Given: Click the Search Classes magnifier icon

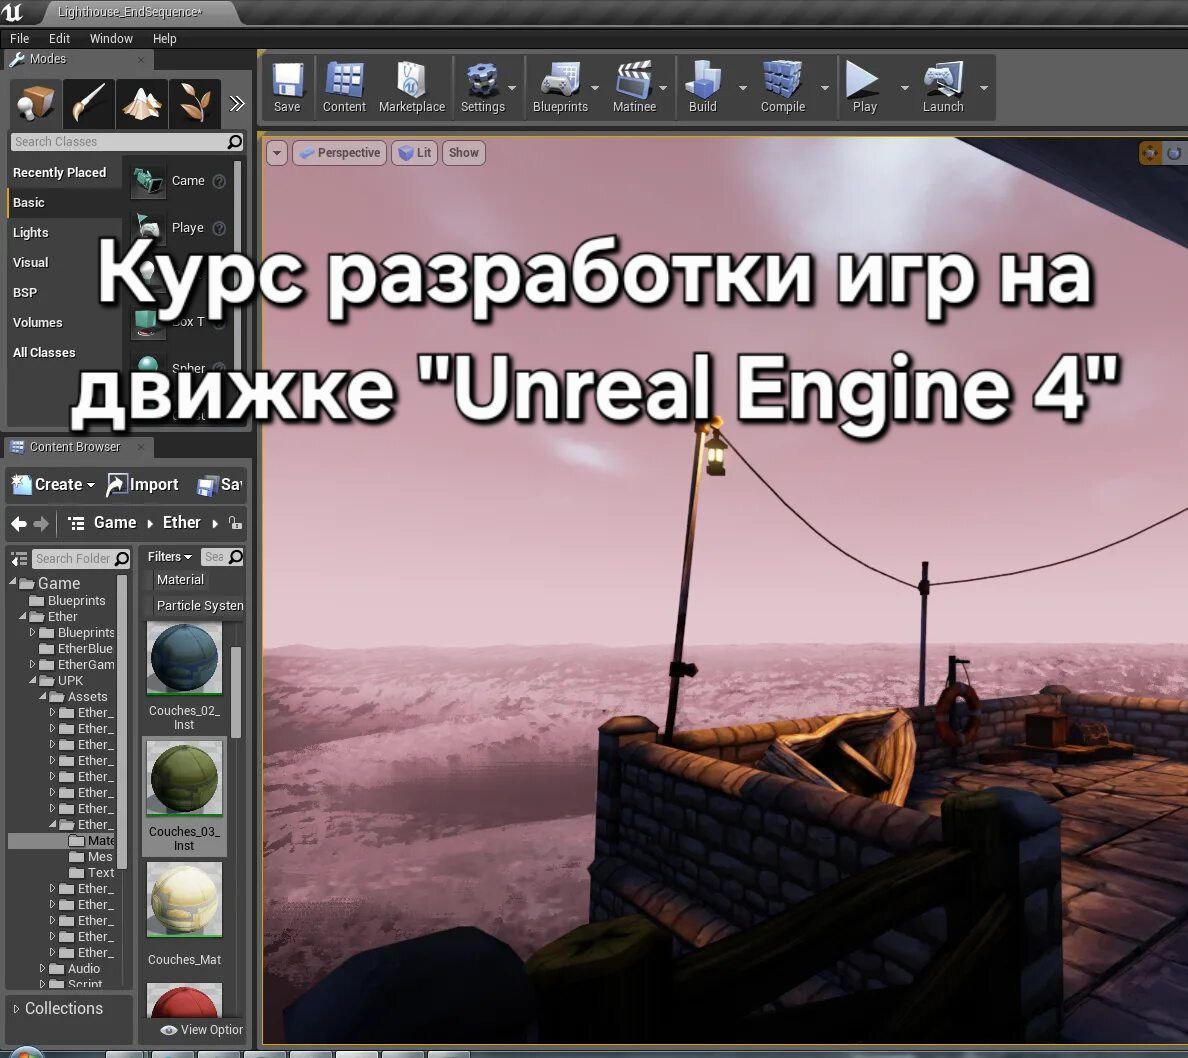Looking at the screenshot, I should 235,141.
